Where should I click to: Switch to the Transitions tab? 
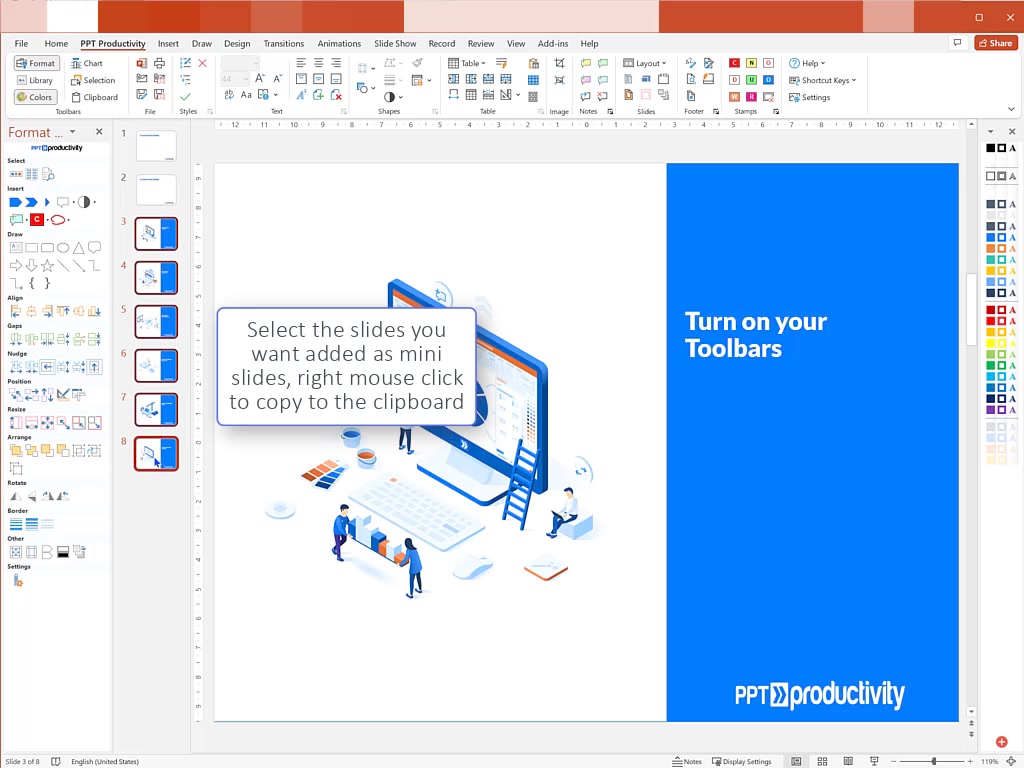click(283, 44)
